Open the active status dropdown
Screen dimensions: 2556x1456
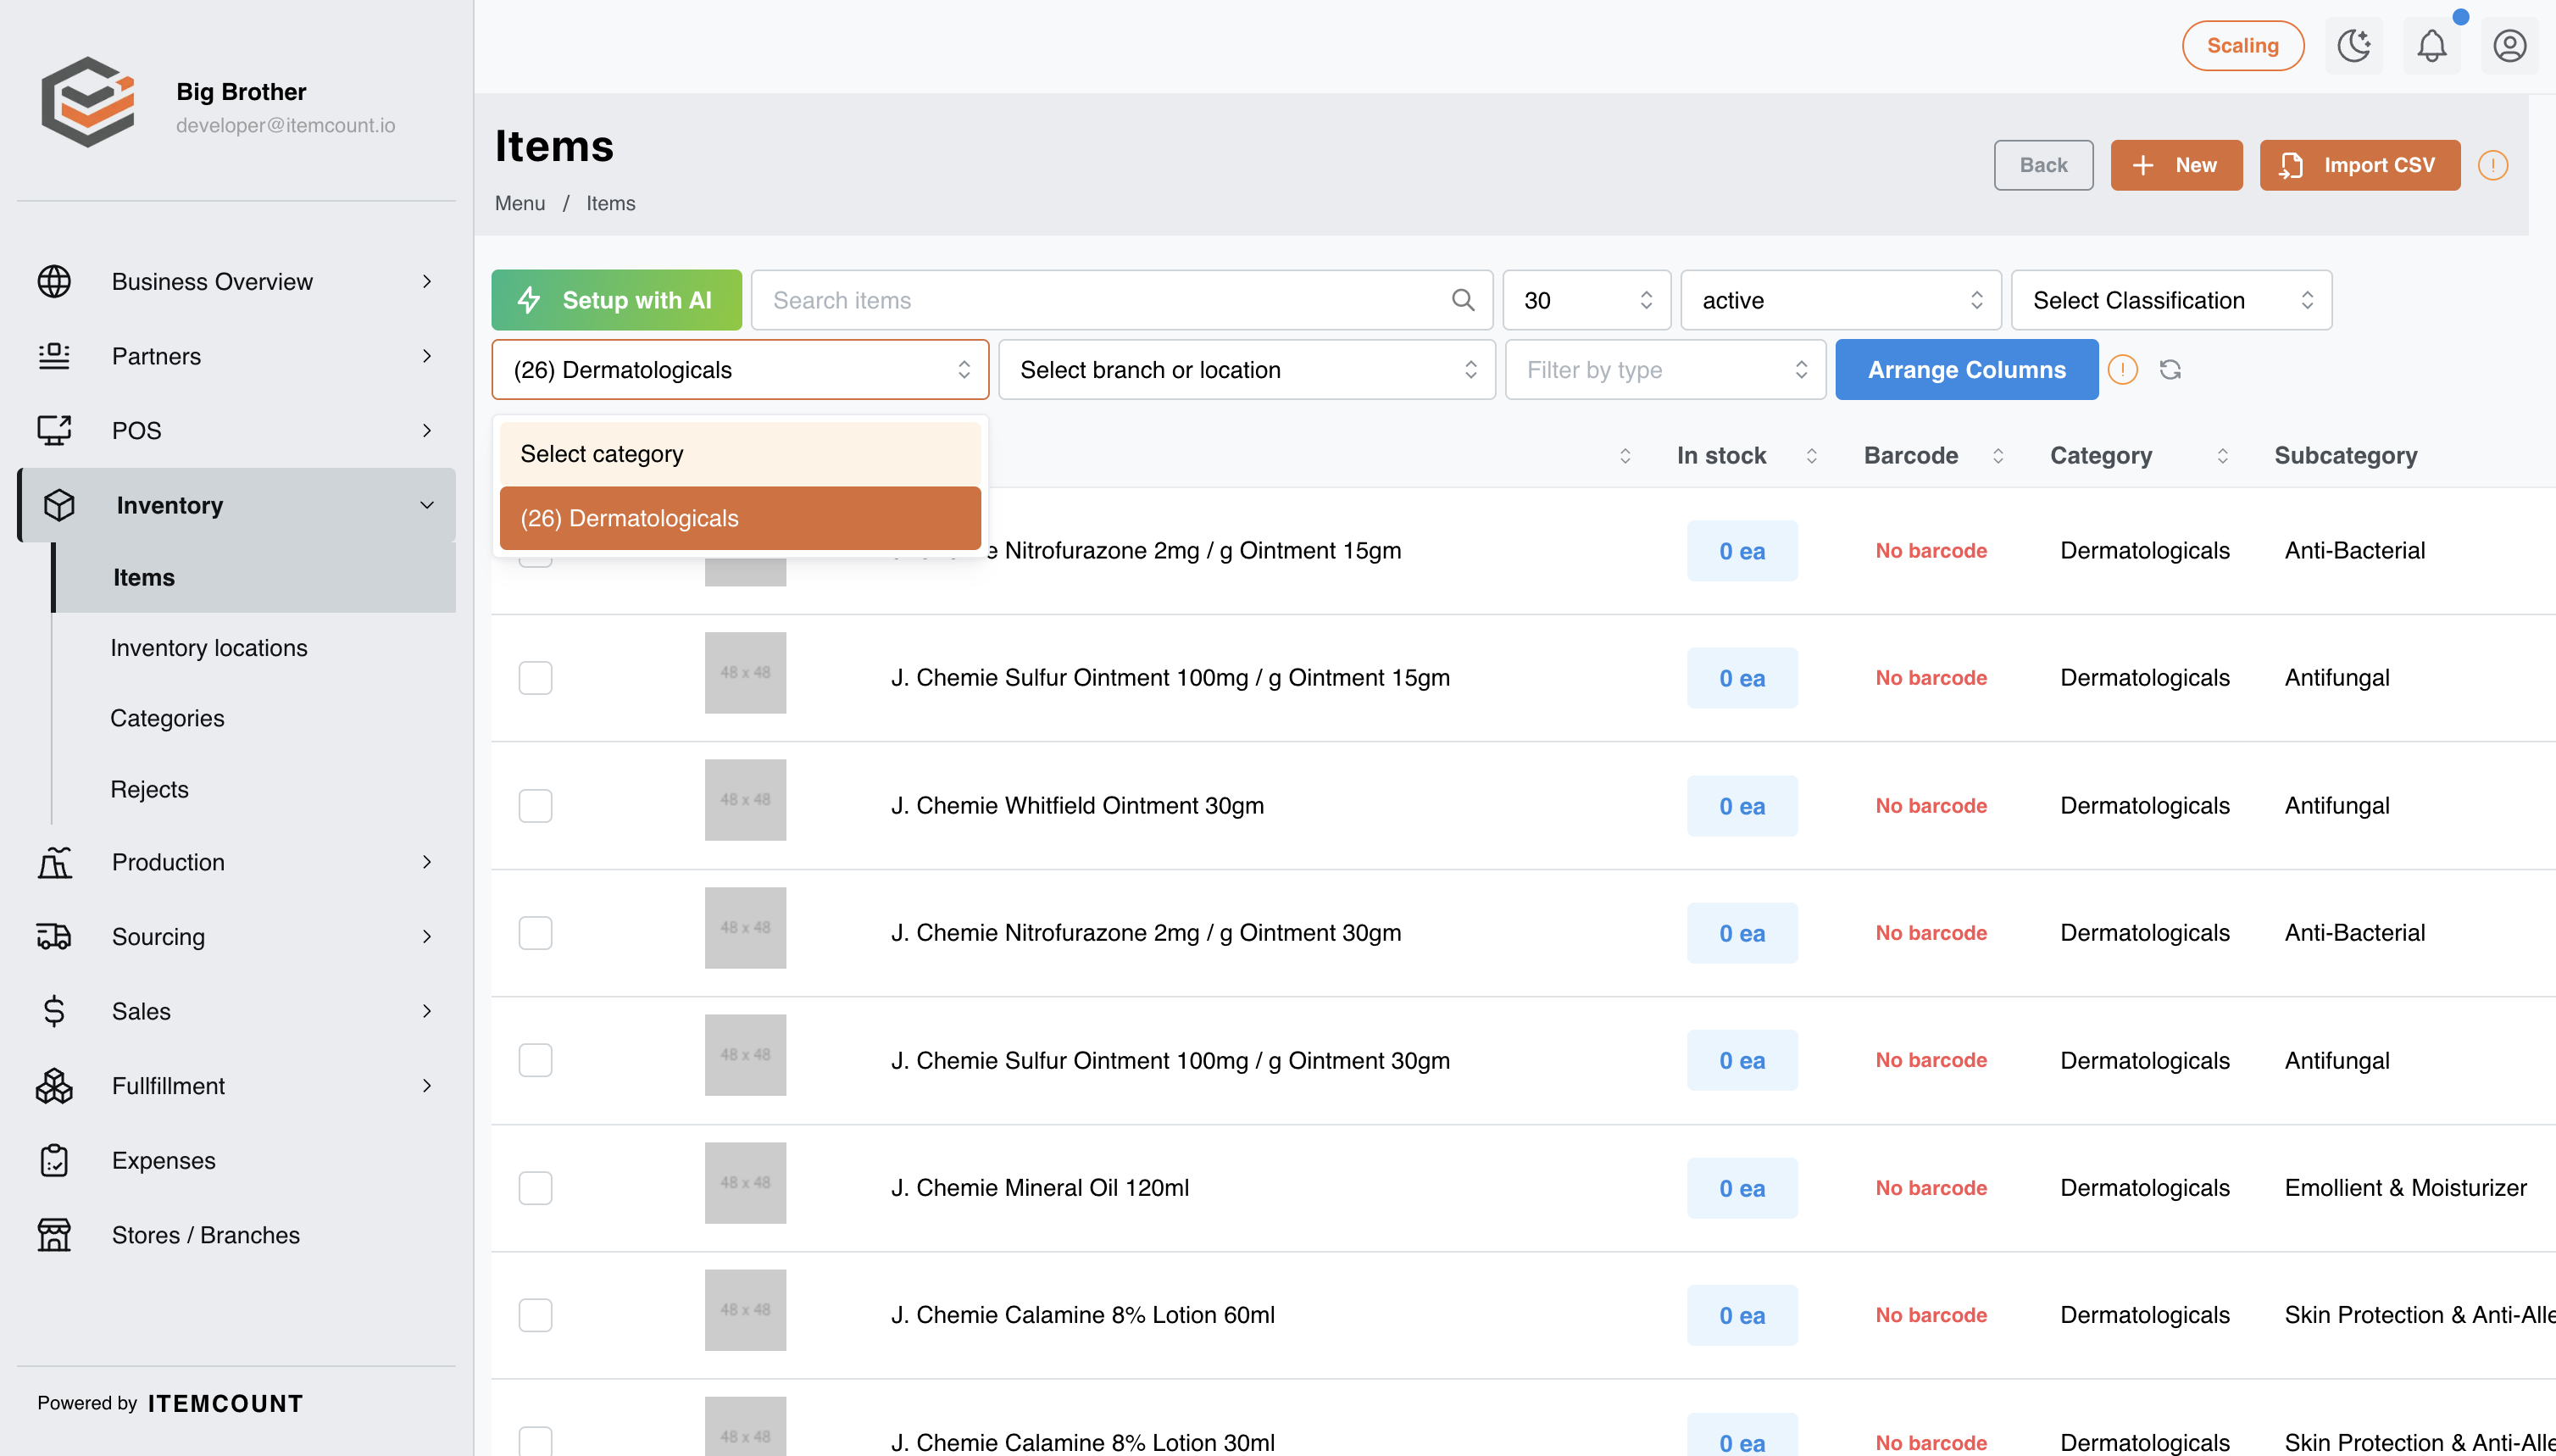[x=1841, y=300]
